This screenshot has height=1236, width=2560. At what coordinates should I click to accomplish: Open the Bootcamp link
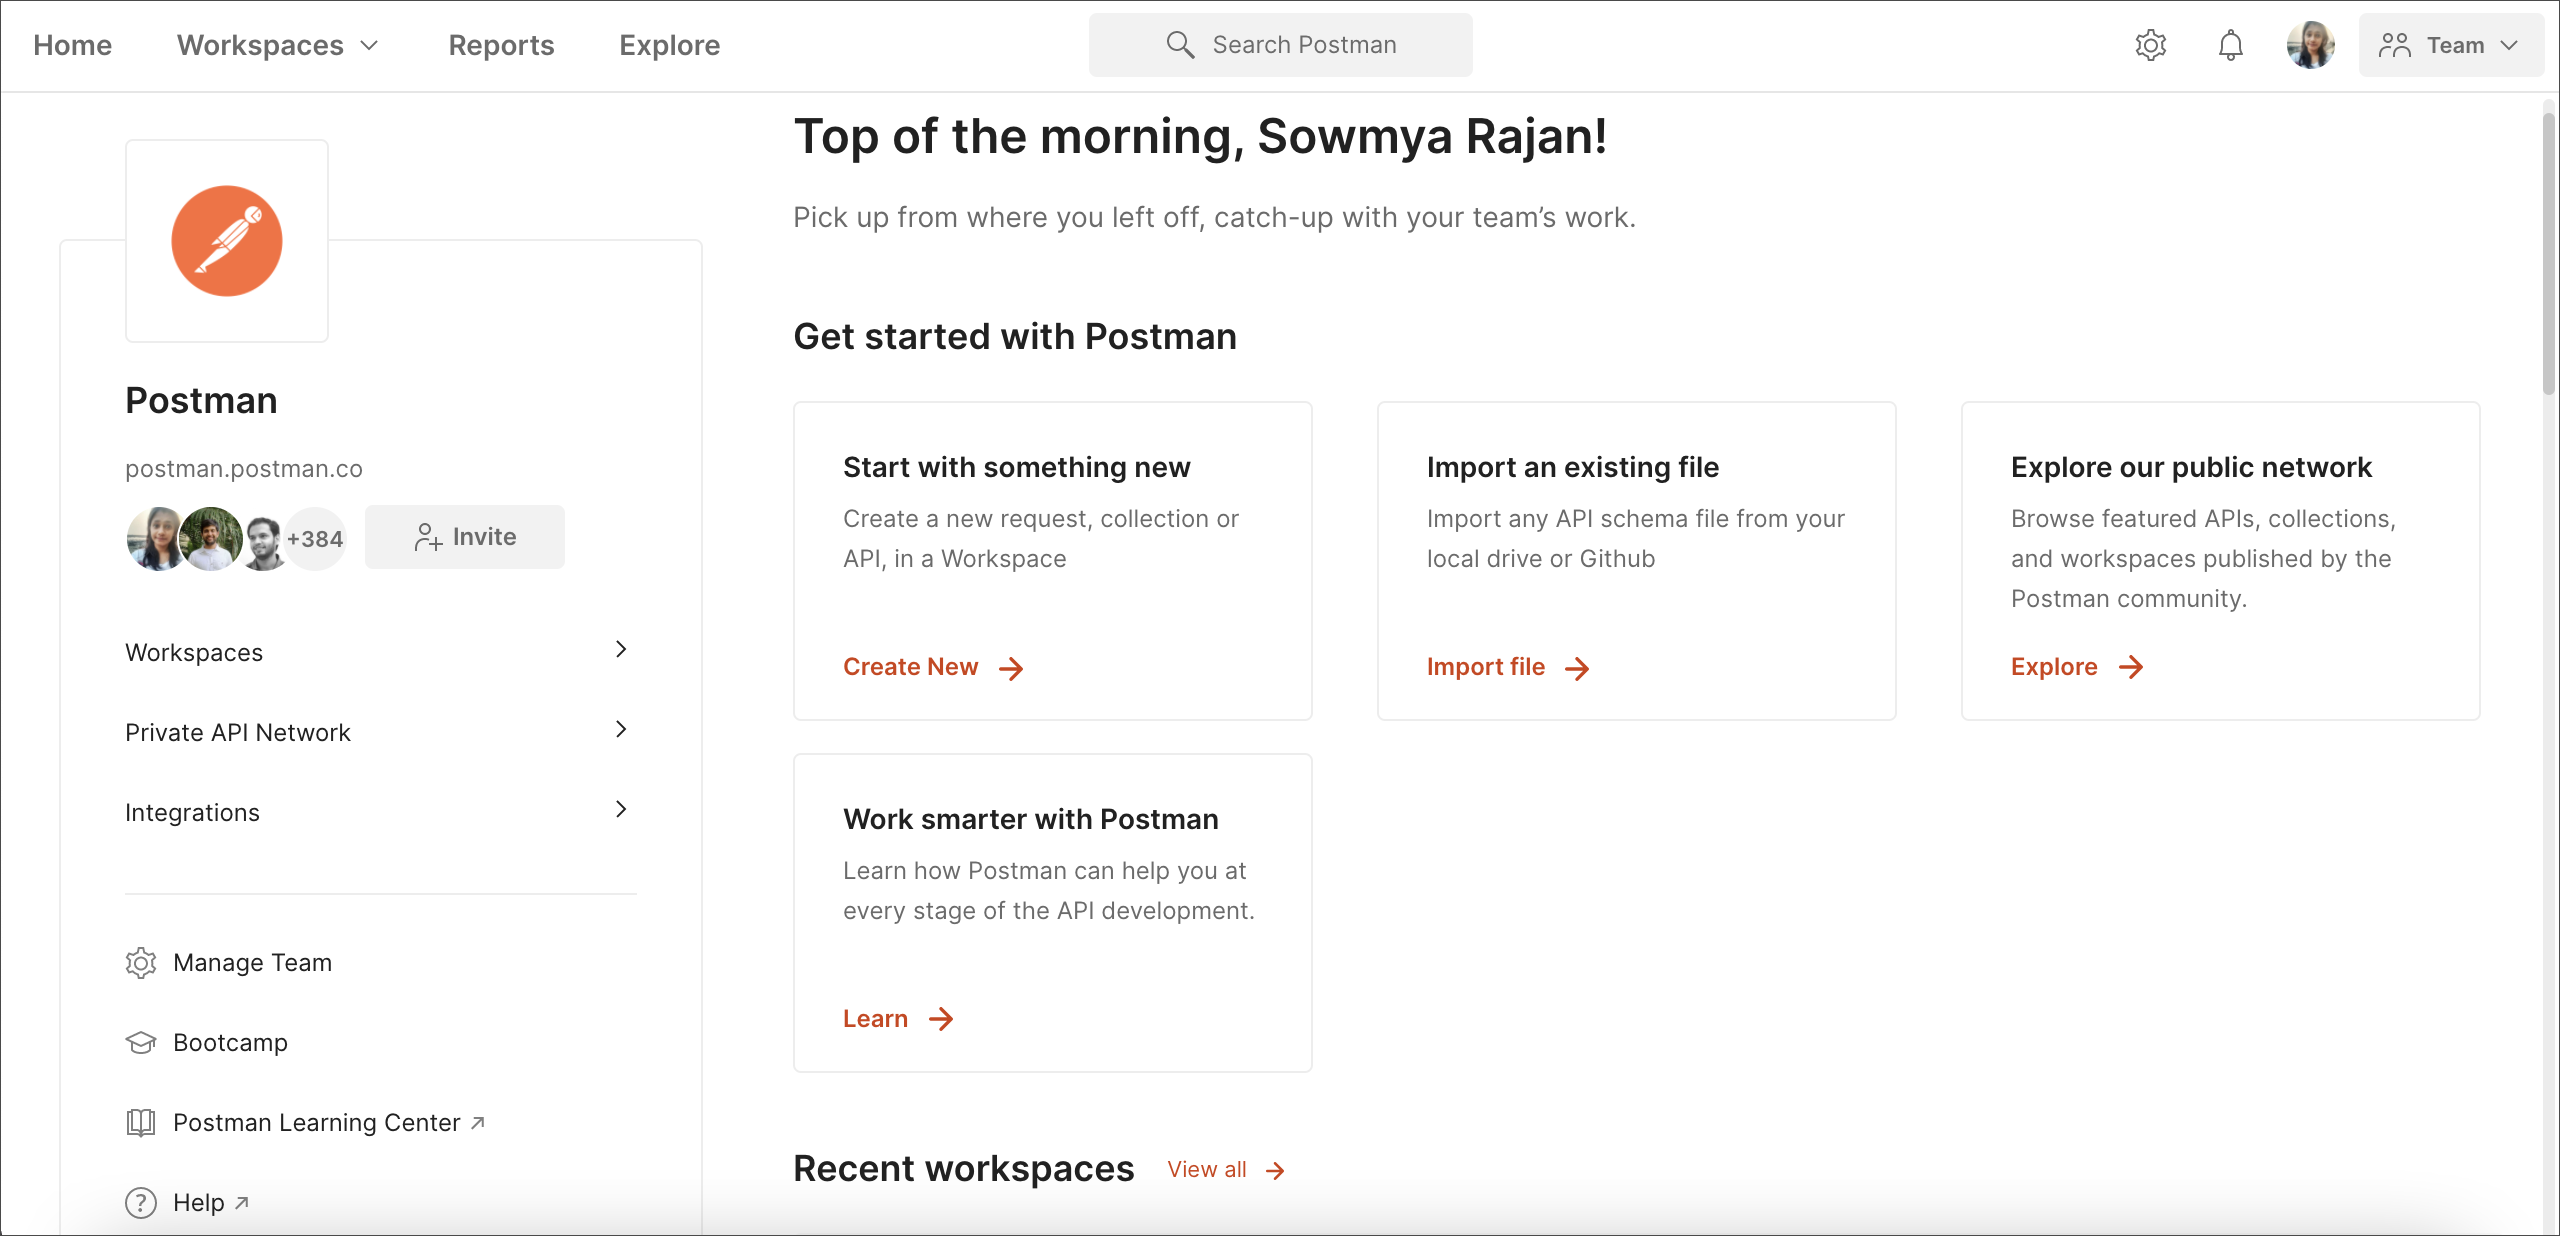(x=230, y=1043)
